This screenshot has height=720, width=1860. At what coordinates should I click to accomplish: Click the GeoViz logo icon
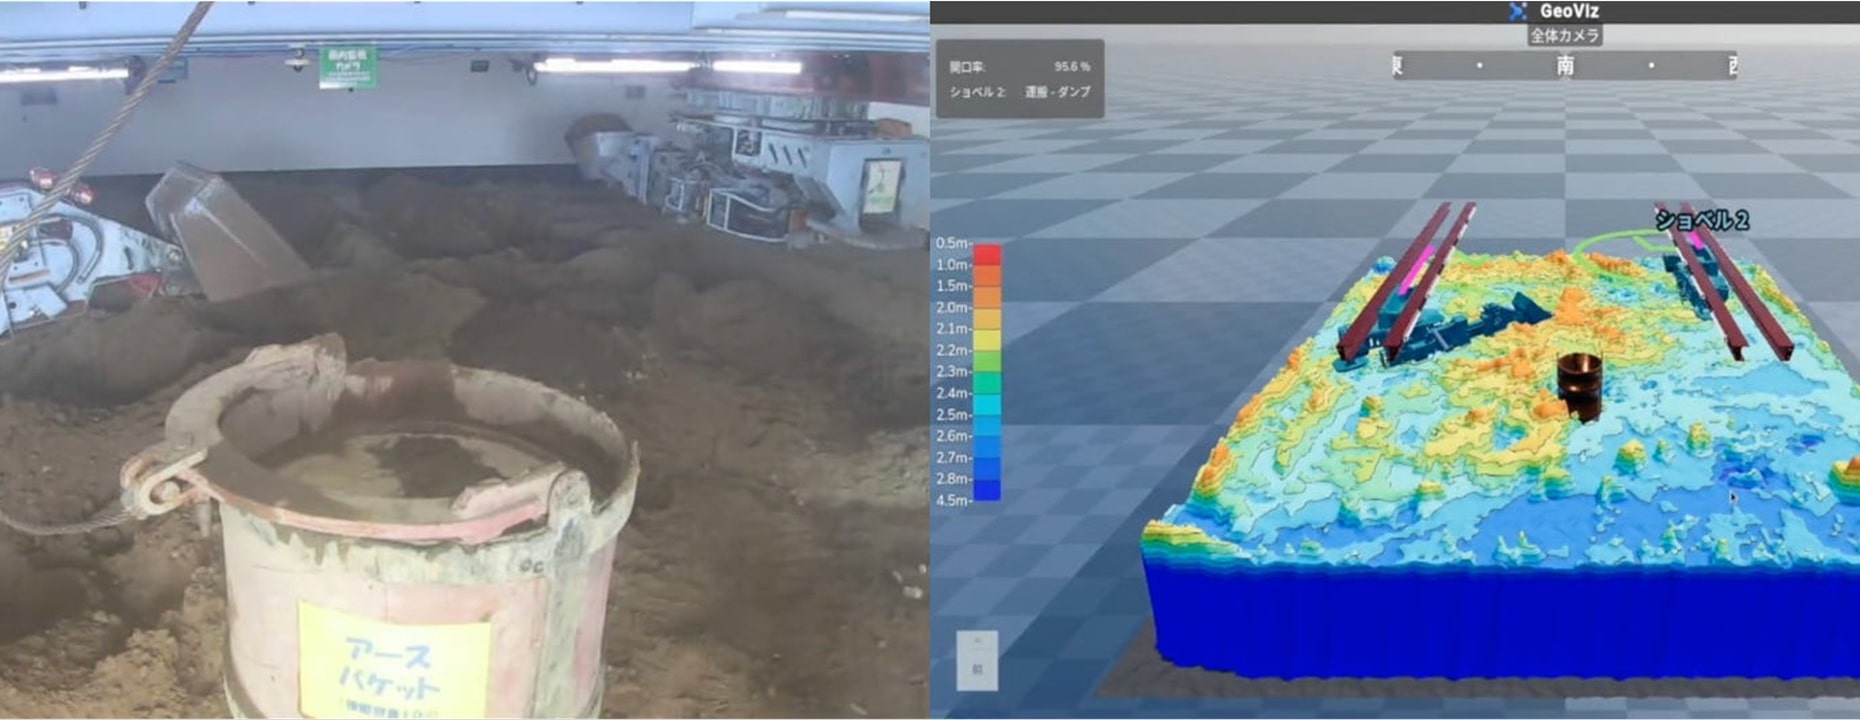pos(1519,11)
